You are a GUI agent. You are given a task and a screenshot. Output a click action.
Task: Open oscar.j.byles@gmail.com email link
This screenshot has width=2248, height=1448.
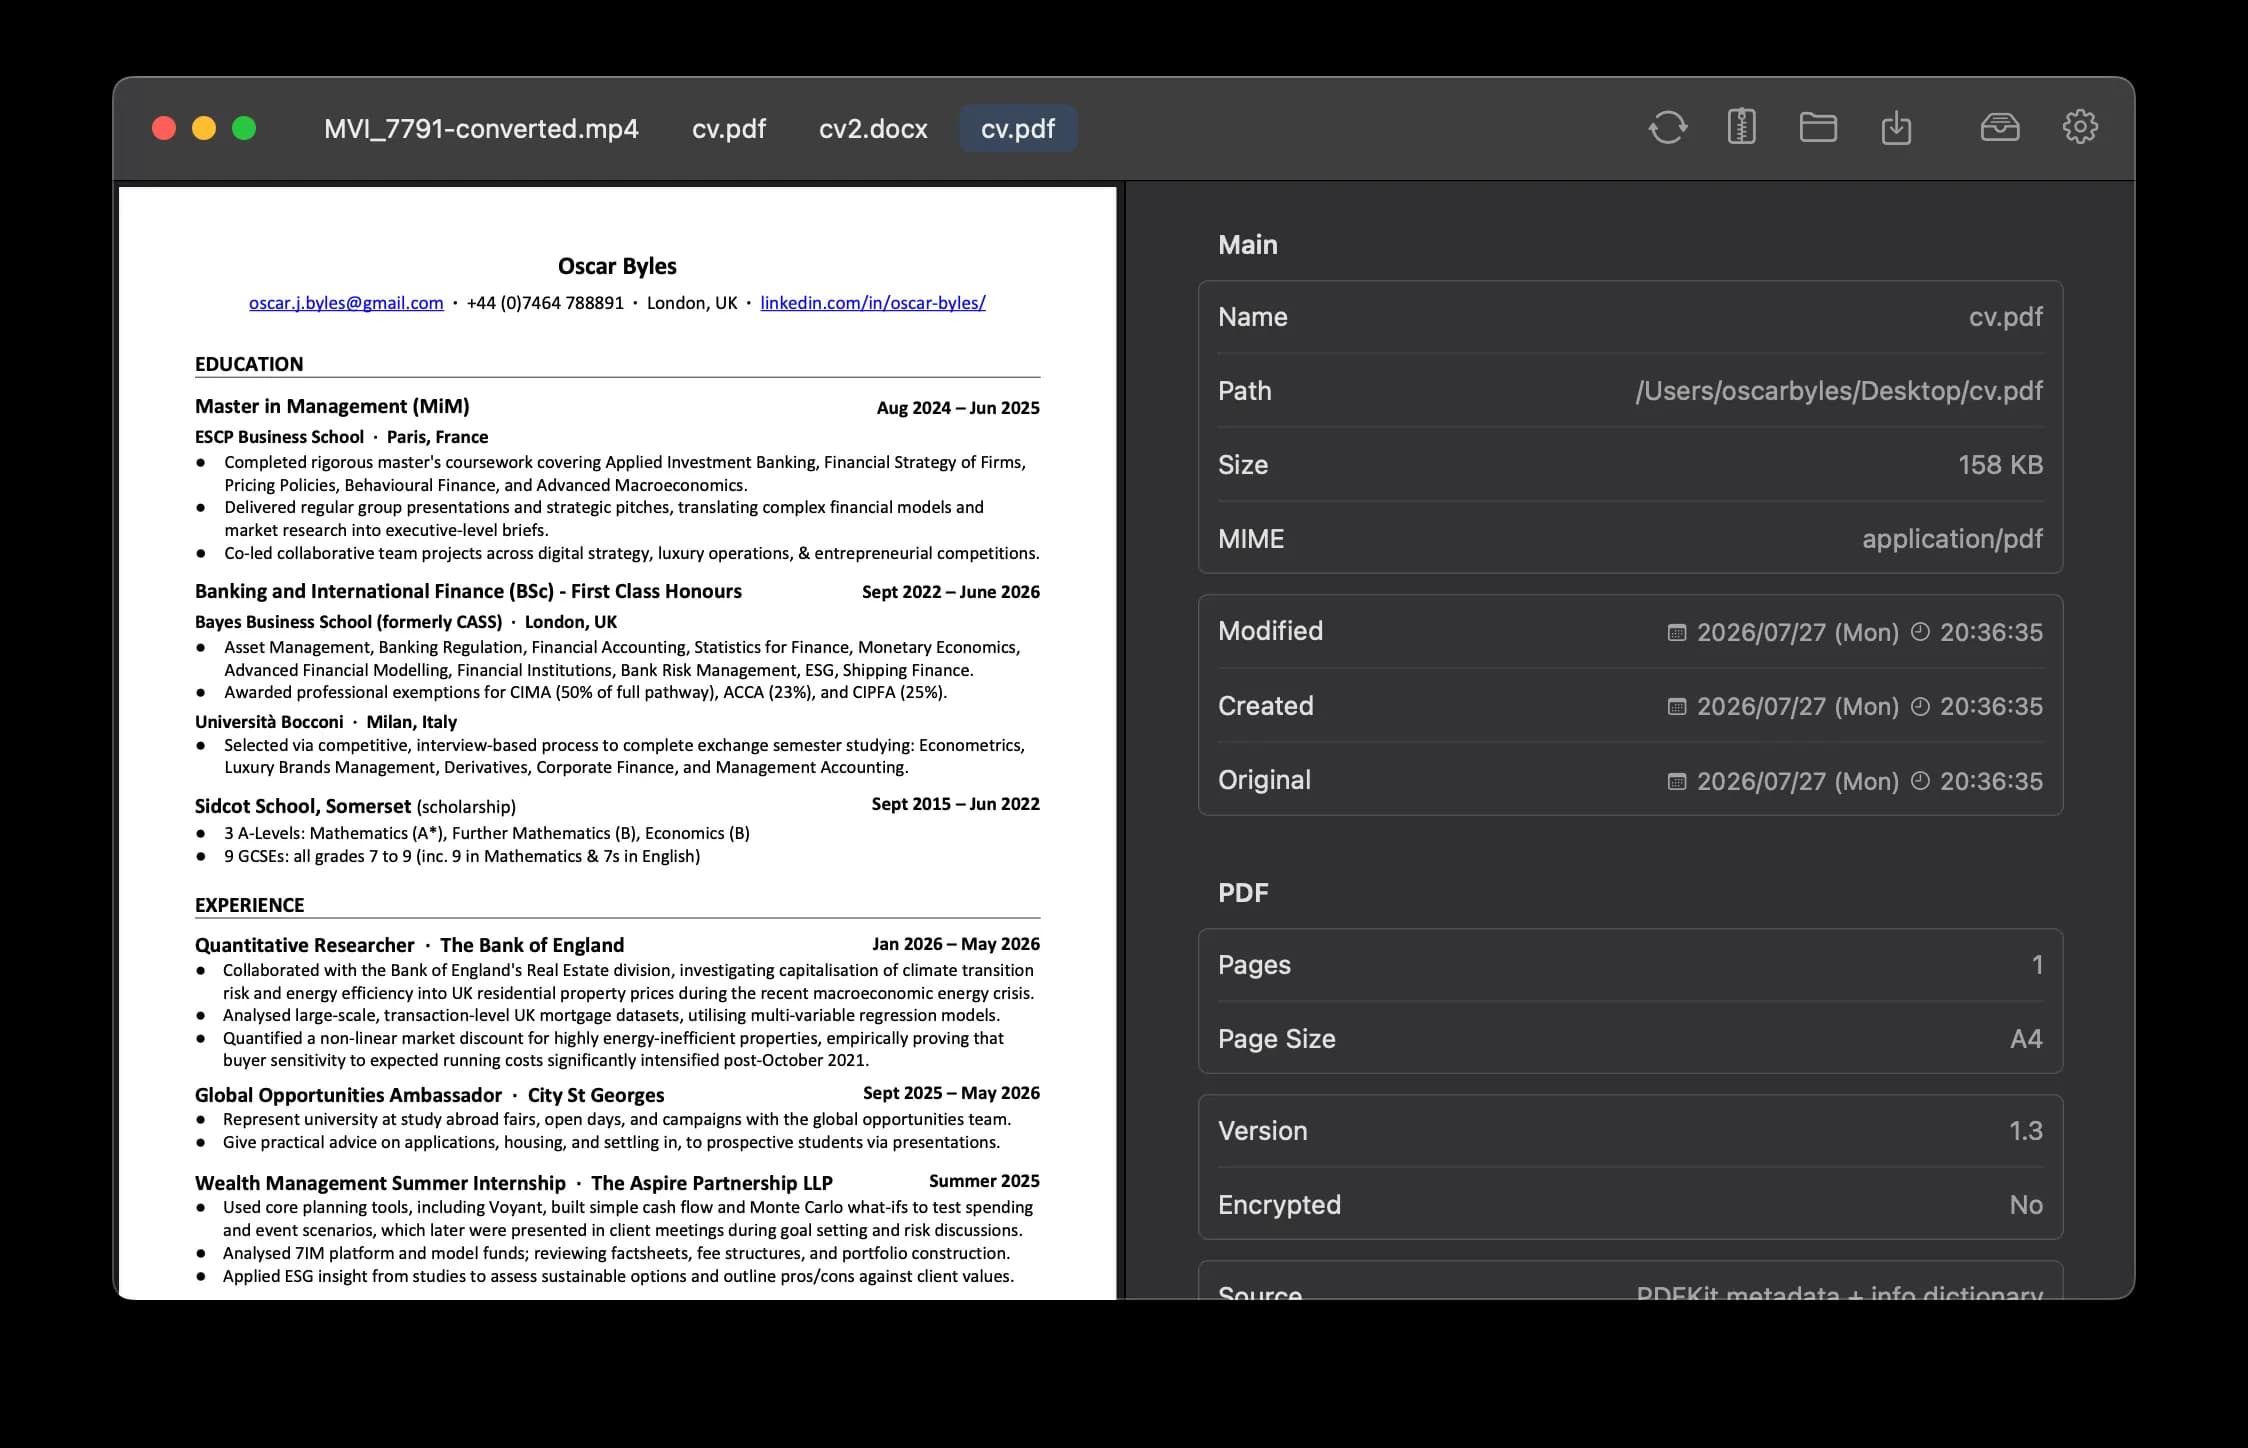coord(346,302)
